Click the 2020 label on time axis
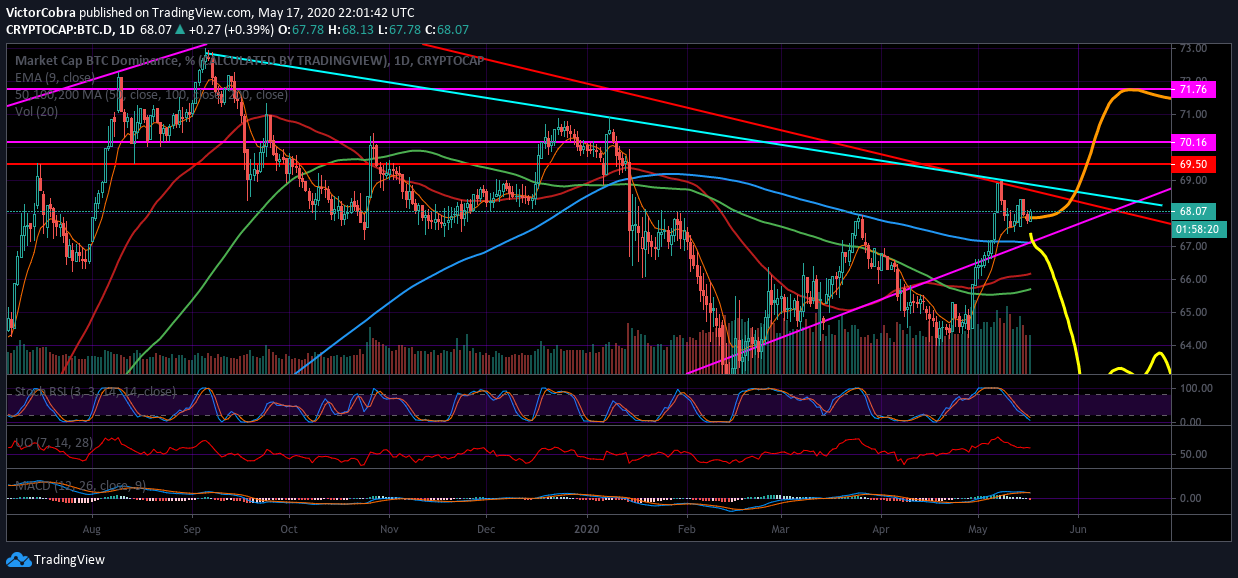 click(586, 528)
